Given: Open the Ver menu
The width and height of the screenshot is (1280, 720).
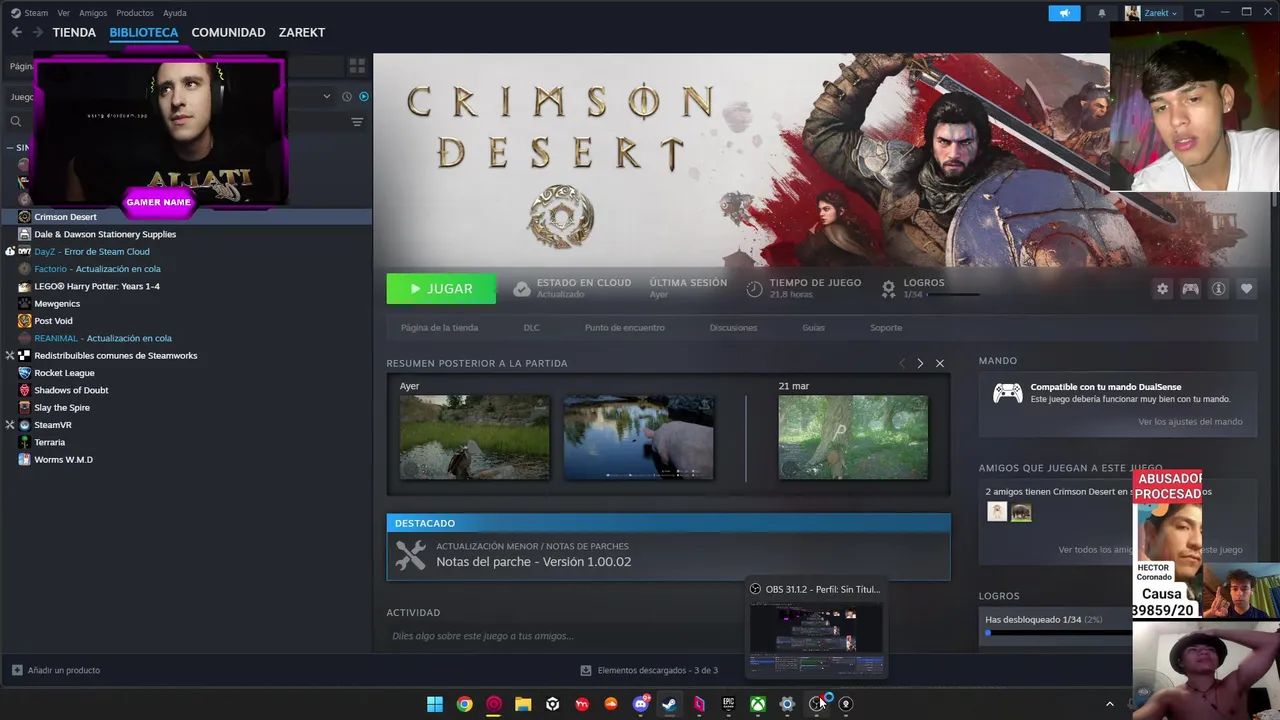Looking at the screenshot, I should pos(64,13).
